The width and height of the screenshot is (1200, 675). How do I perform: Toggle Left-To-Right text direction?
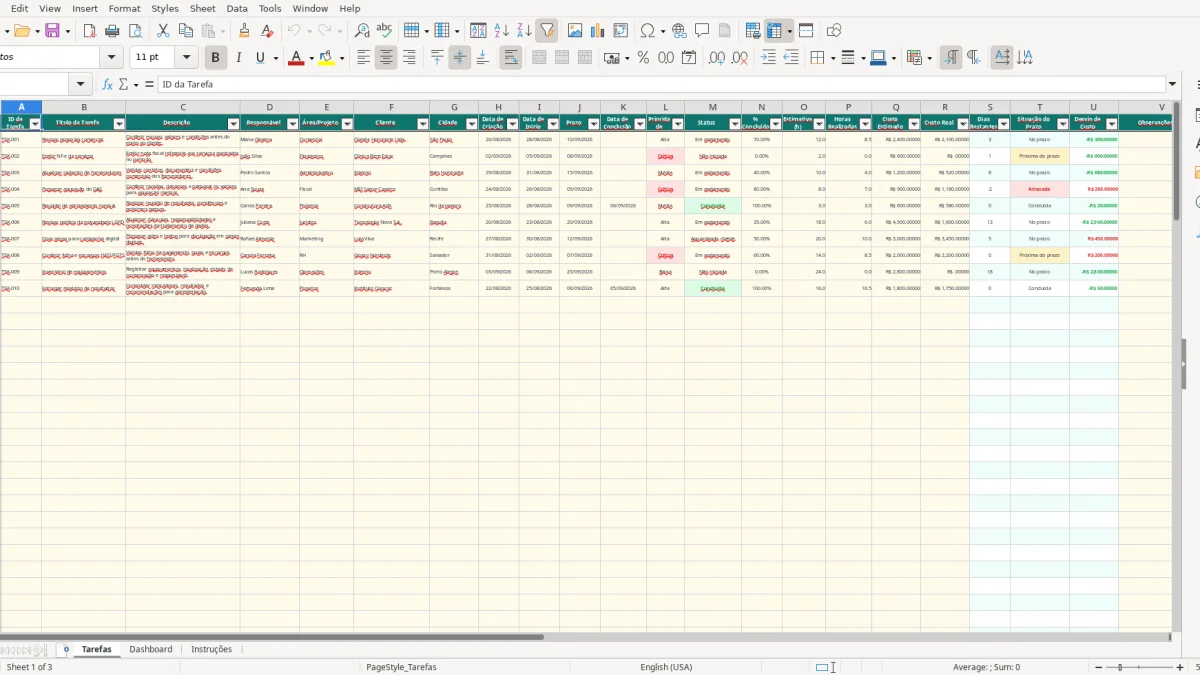951,58
